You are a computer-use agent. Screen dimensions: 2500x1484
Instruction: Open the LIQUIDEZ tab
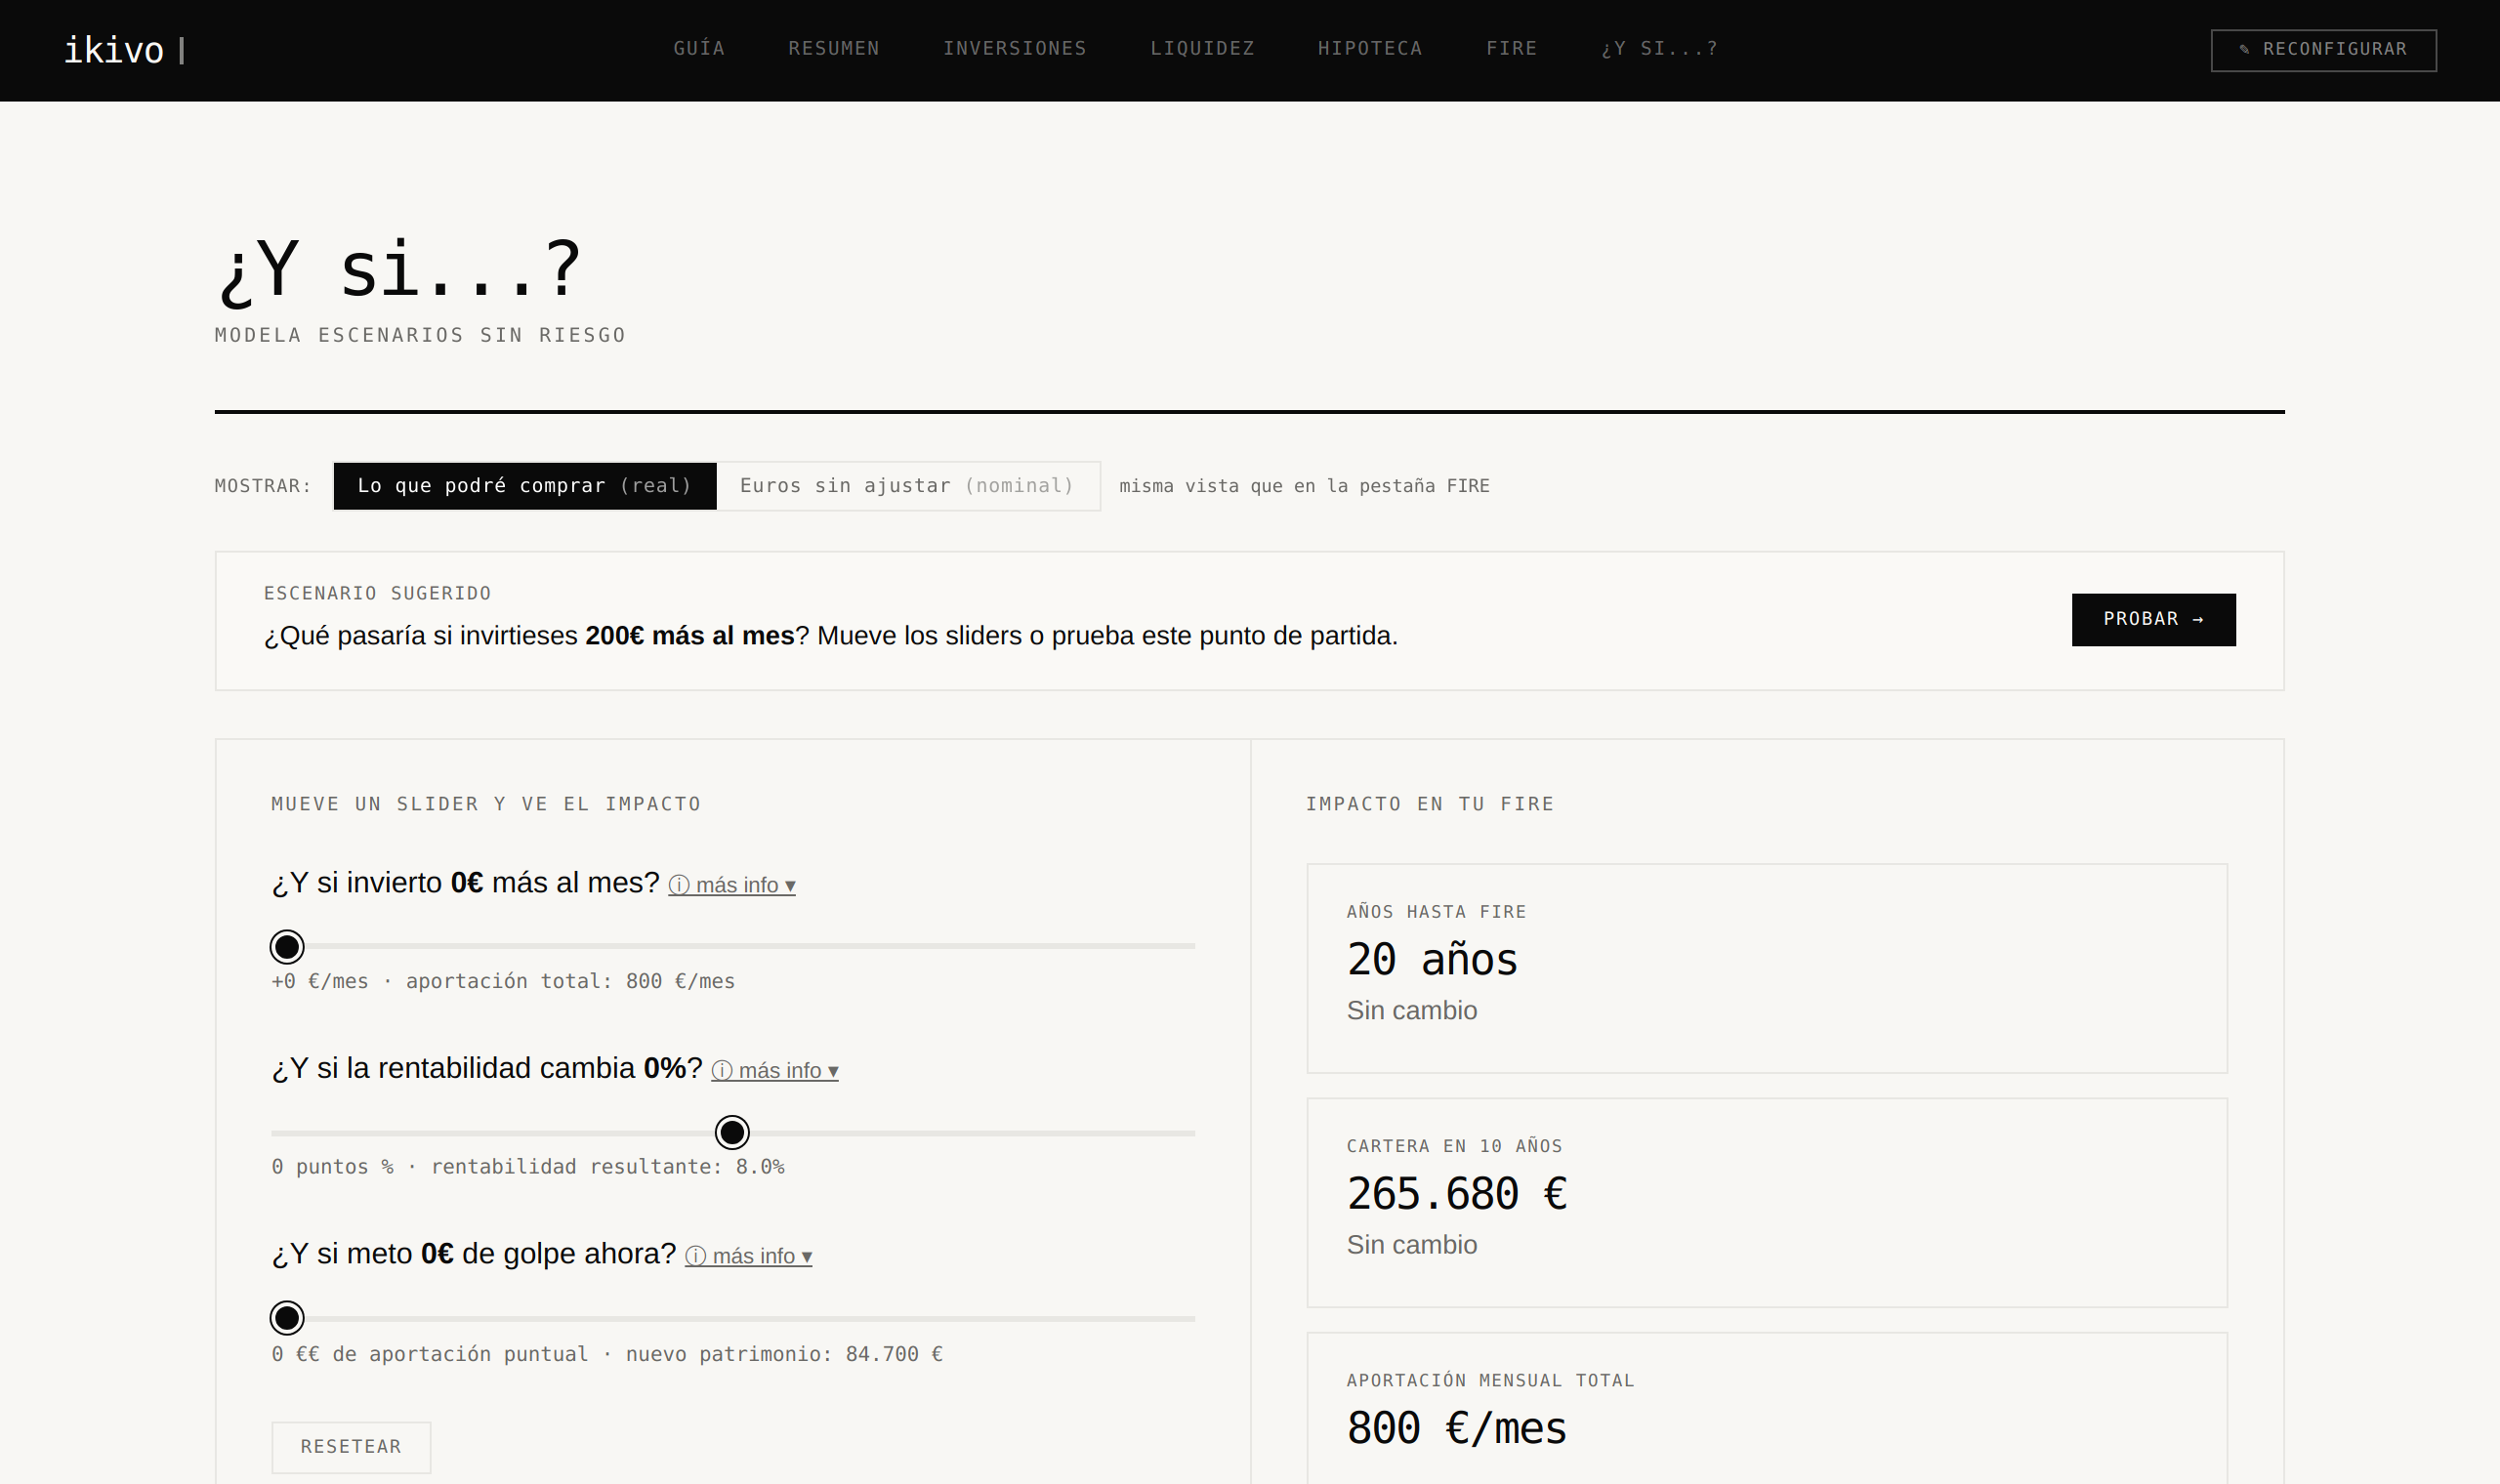pos(1202,49)
